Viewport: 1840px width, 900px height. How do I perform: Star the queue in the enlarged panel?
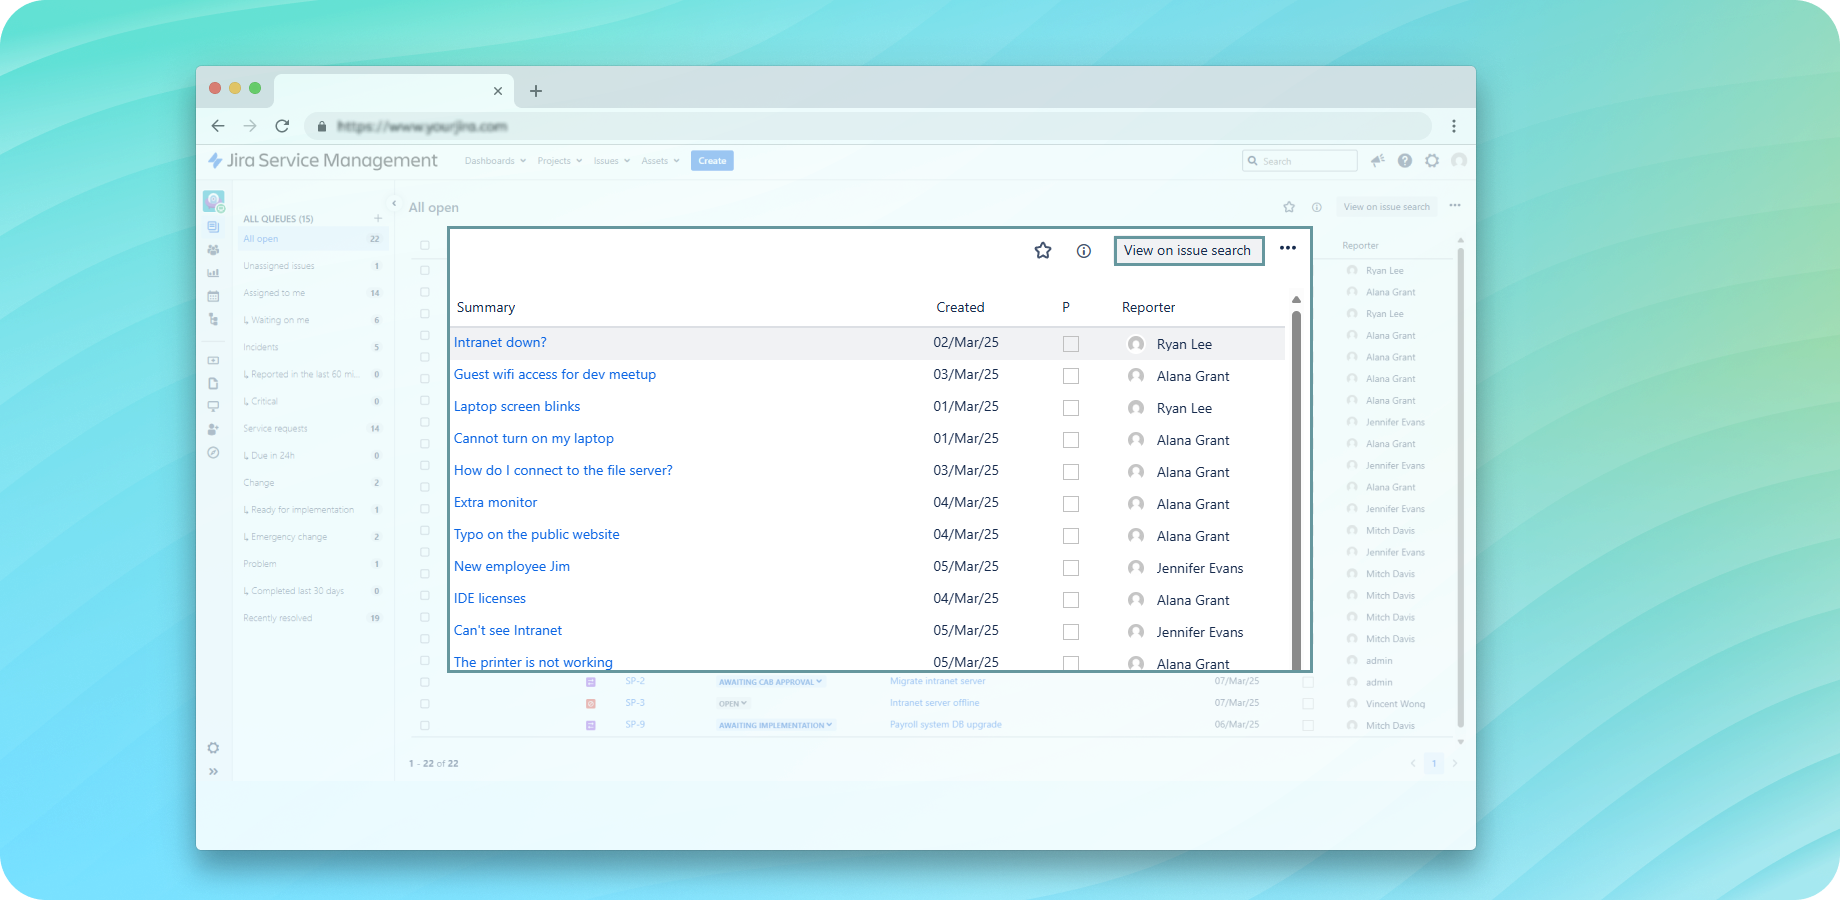coord(1043,251)
